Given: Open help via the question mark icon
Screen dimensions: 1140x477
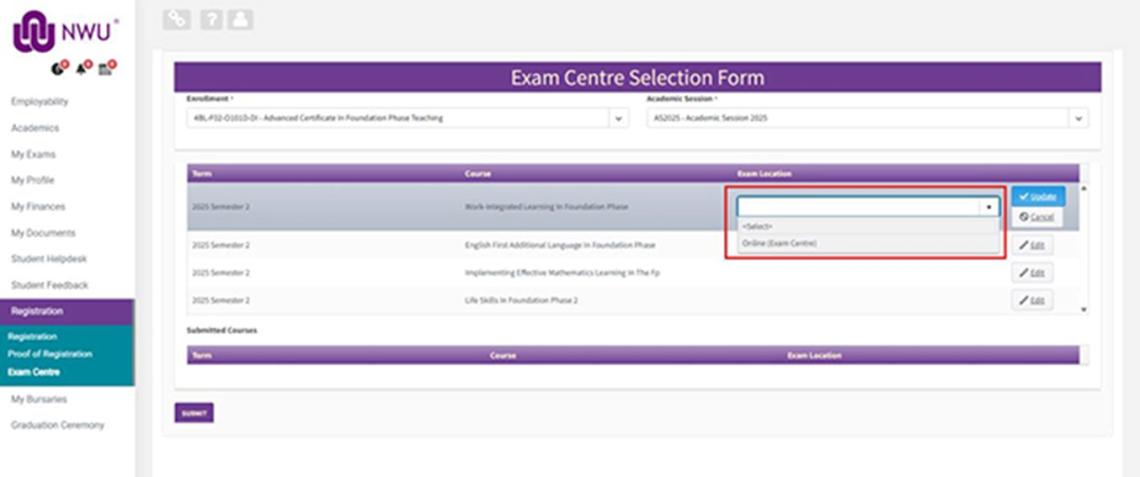Looking at the screenshot, I should 210,19.
